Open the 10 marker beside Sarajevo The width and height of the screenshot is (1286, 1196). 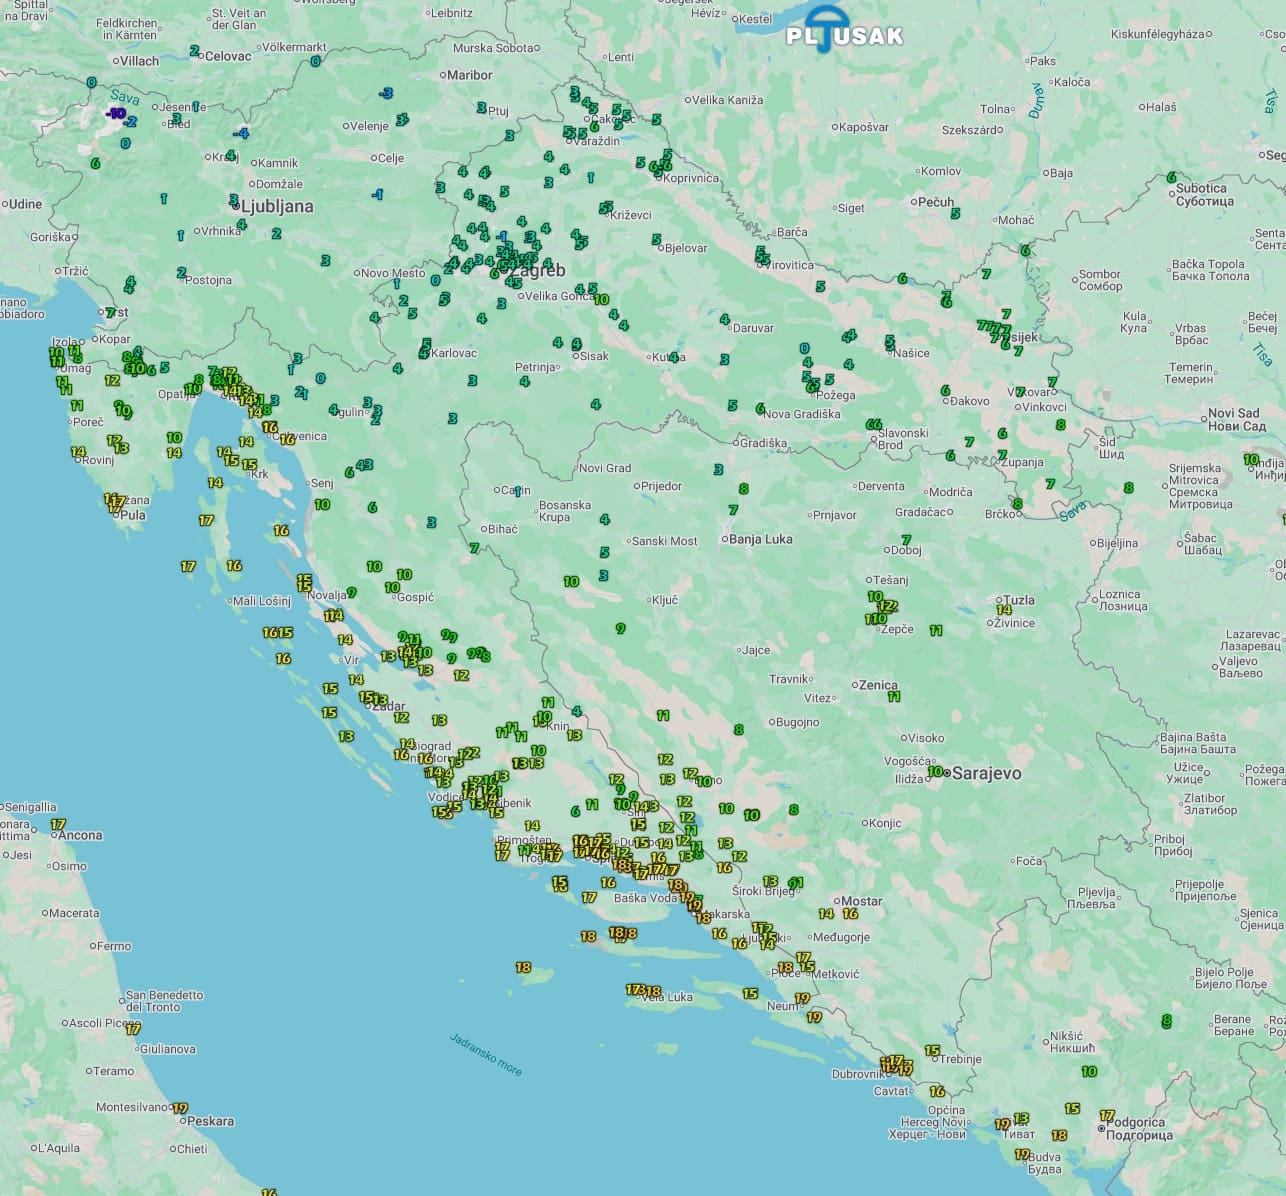click(935, 772)
